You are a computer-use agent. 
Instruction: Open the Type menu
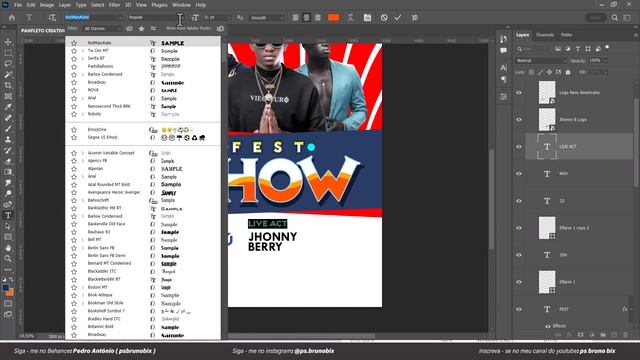click(x=81, y=5)
